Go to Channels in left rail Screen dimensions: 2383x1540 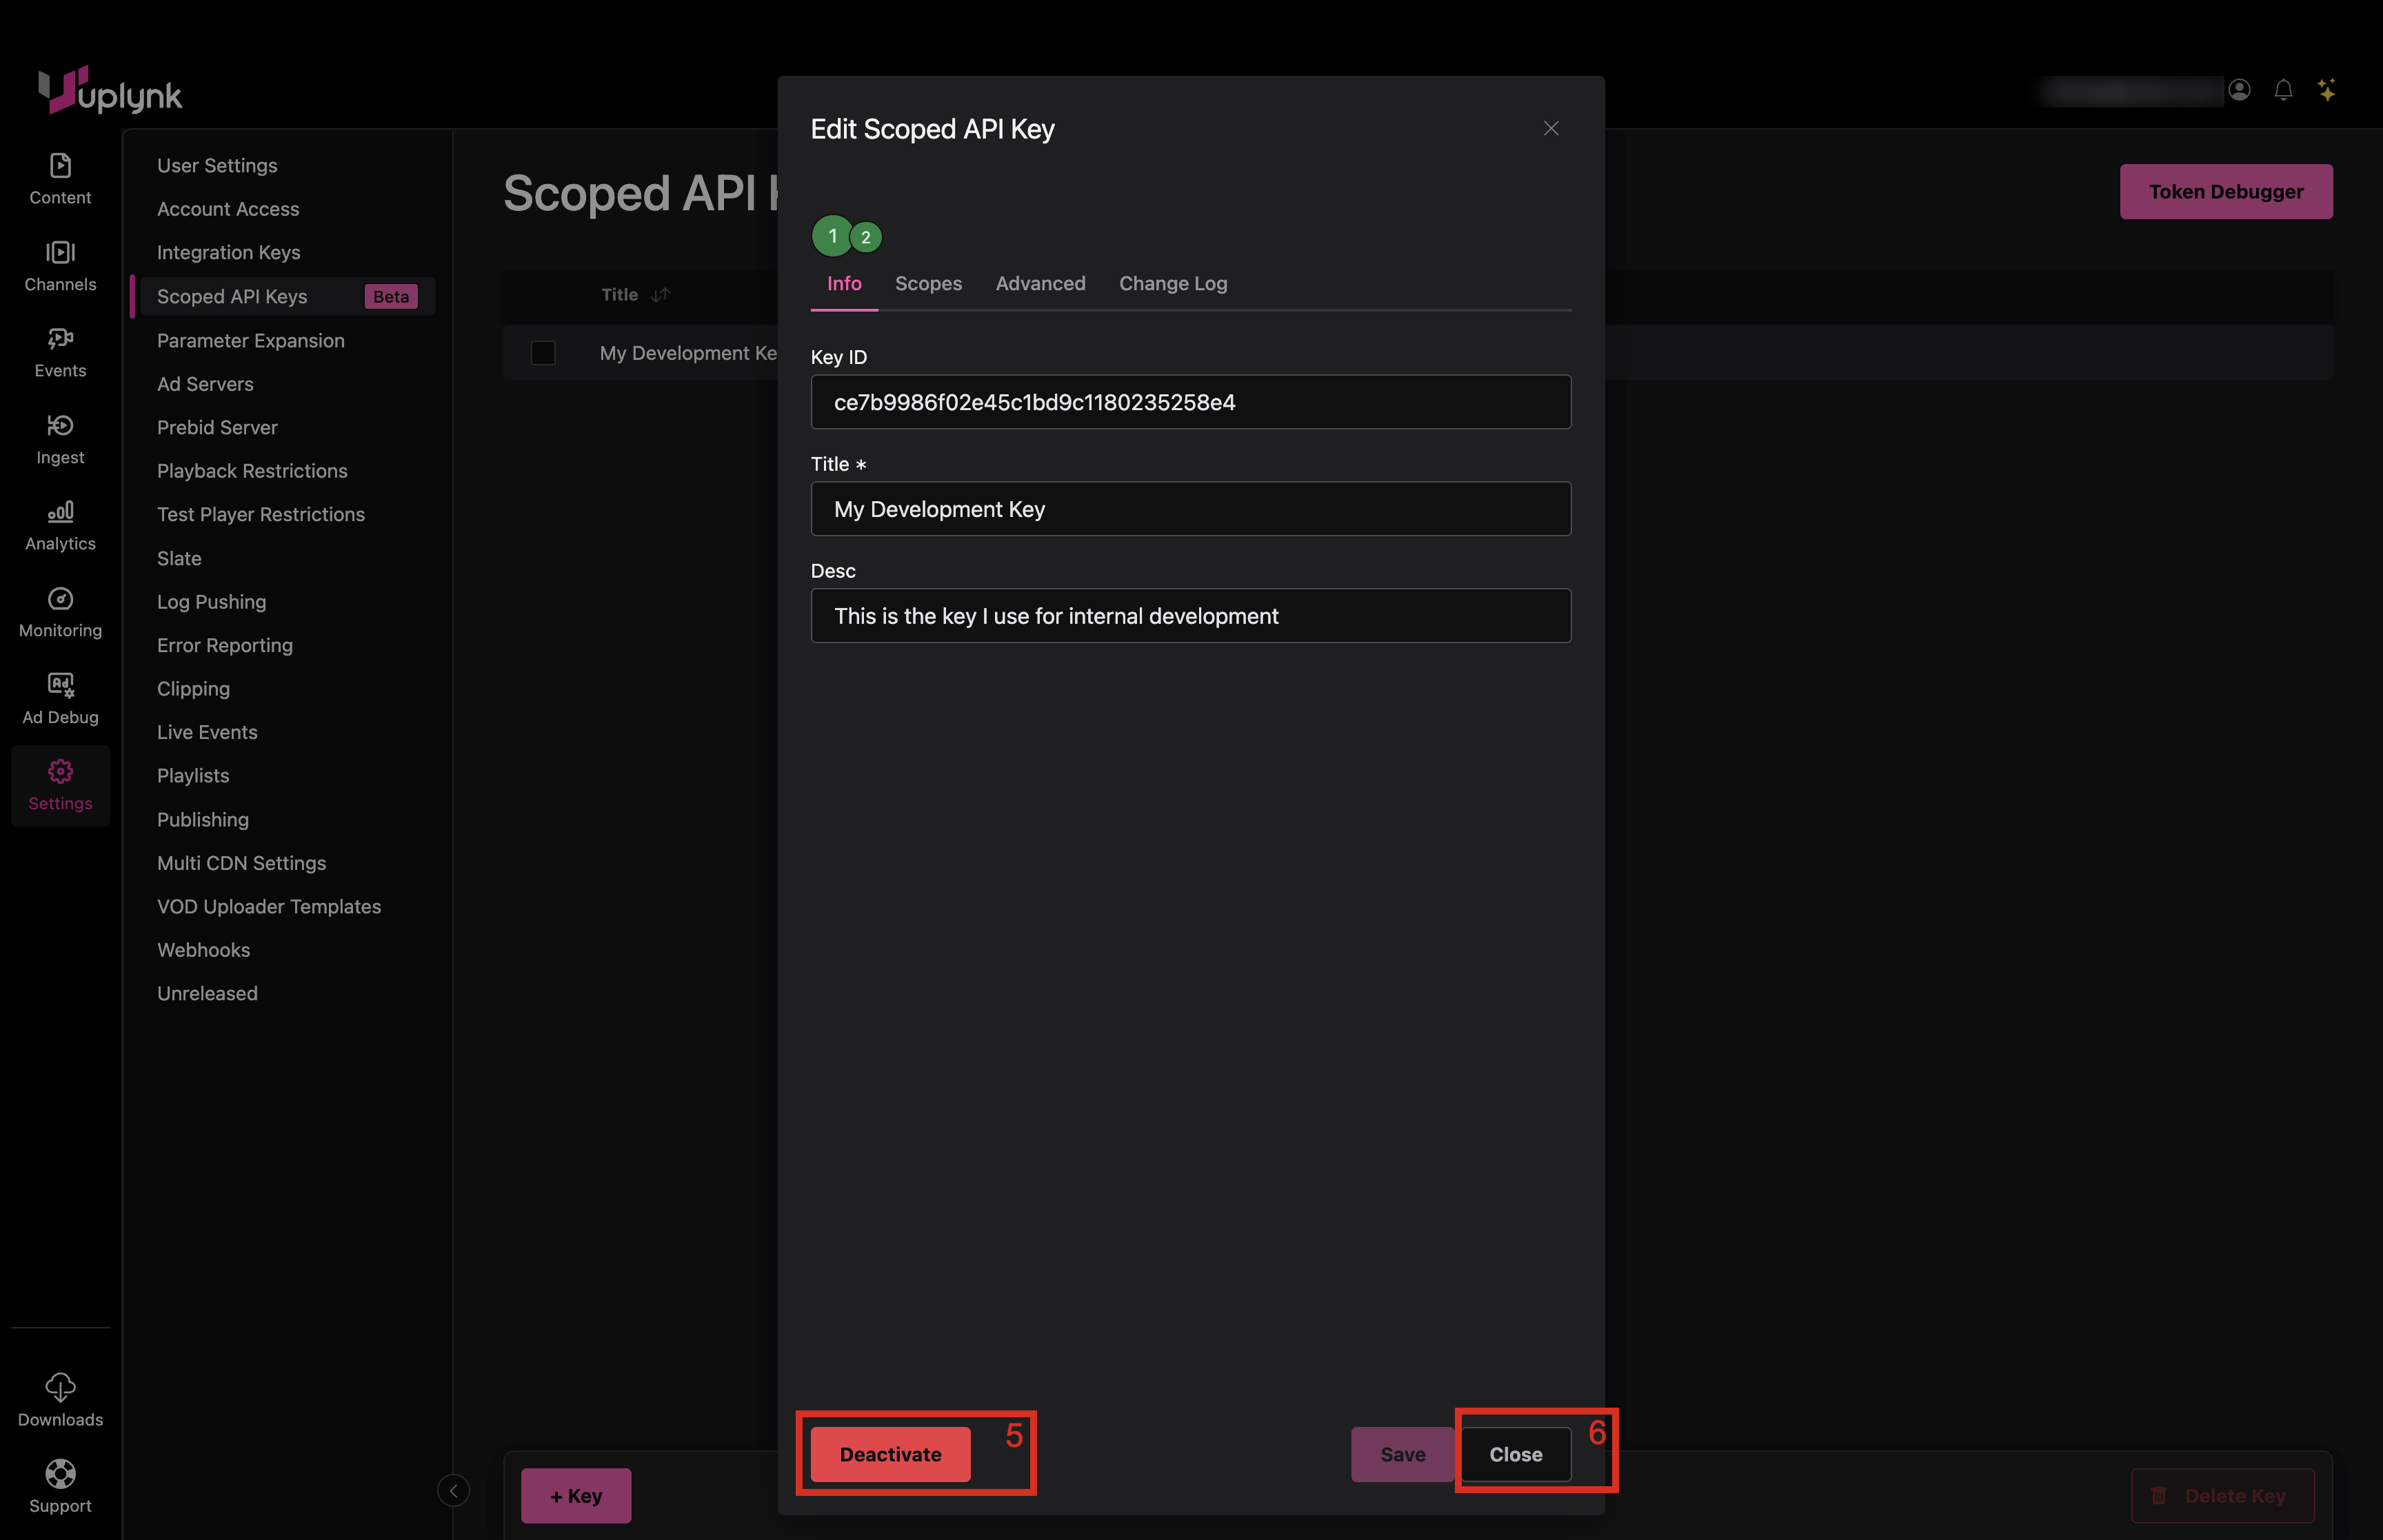(x=60, y=265)
